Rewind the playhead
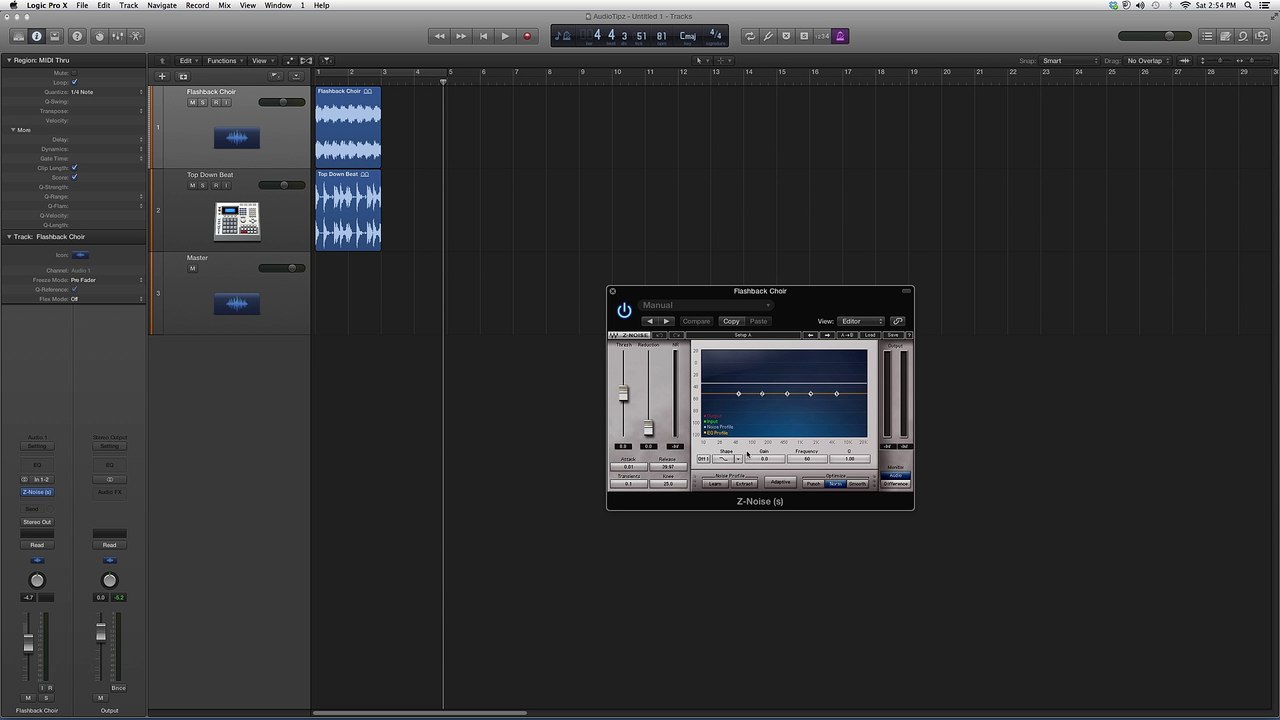 (439, 36)
